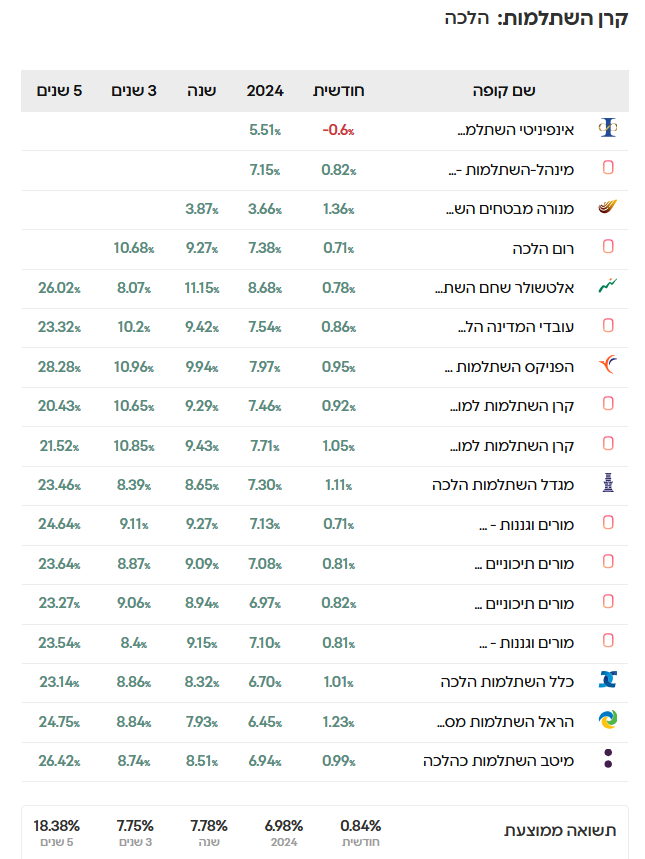Open the רום הלכה fund link

534,247
